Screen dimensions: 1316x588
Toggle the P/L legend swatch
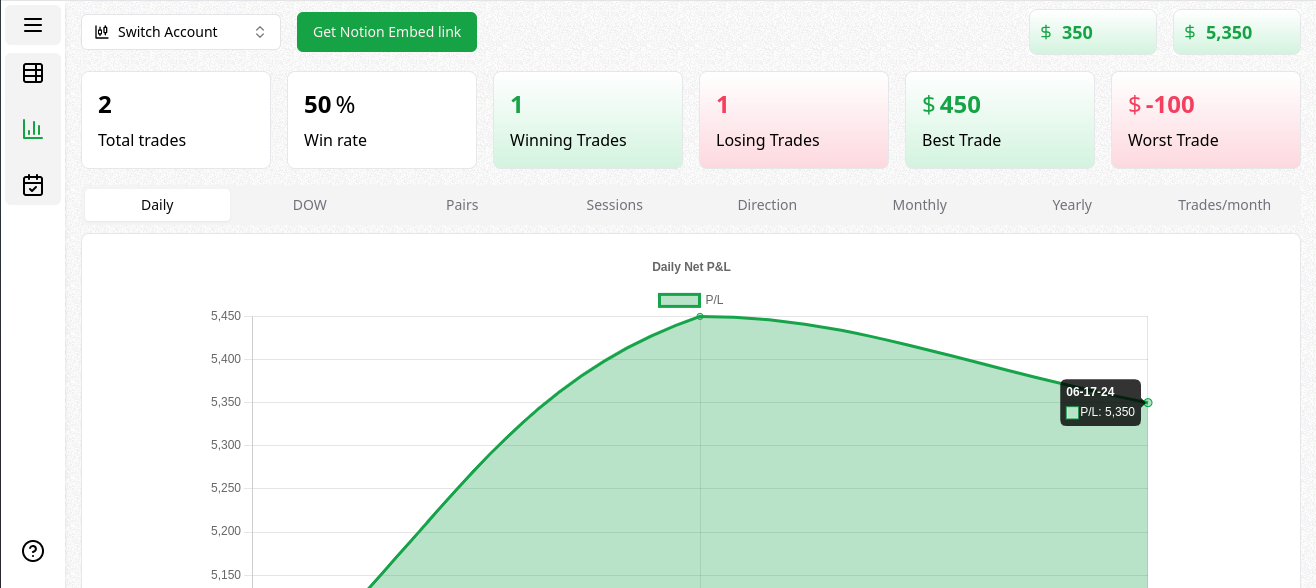point(679,300)
